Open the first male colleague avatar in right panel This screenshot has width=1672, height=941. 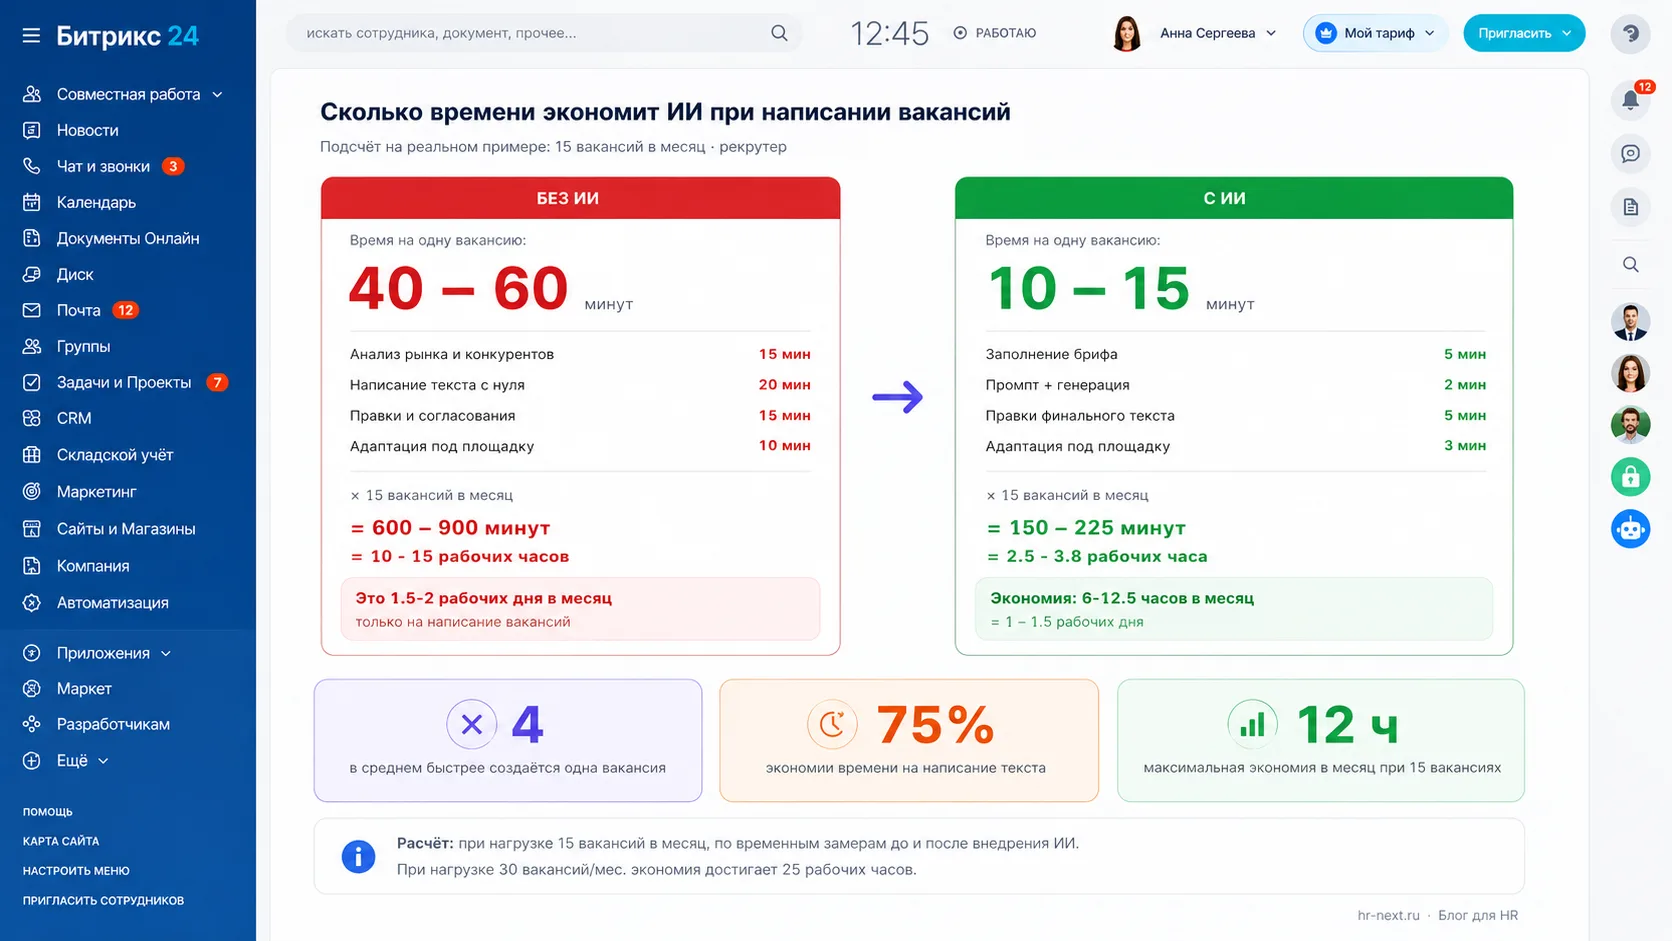(1631, 322)
